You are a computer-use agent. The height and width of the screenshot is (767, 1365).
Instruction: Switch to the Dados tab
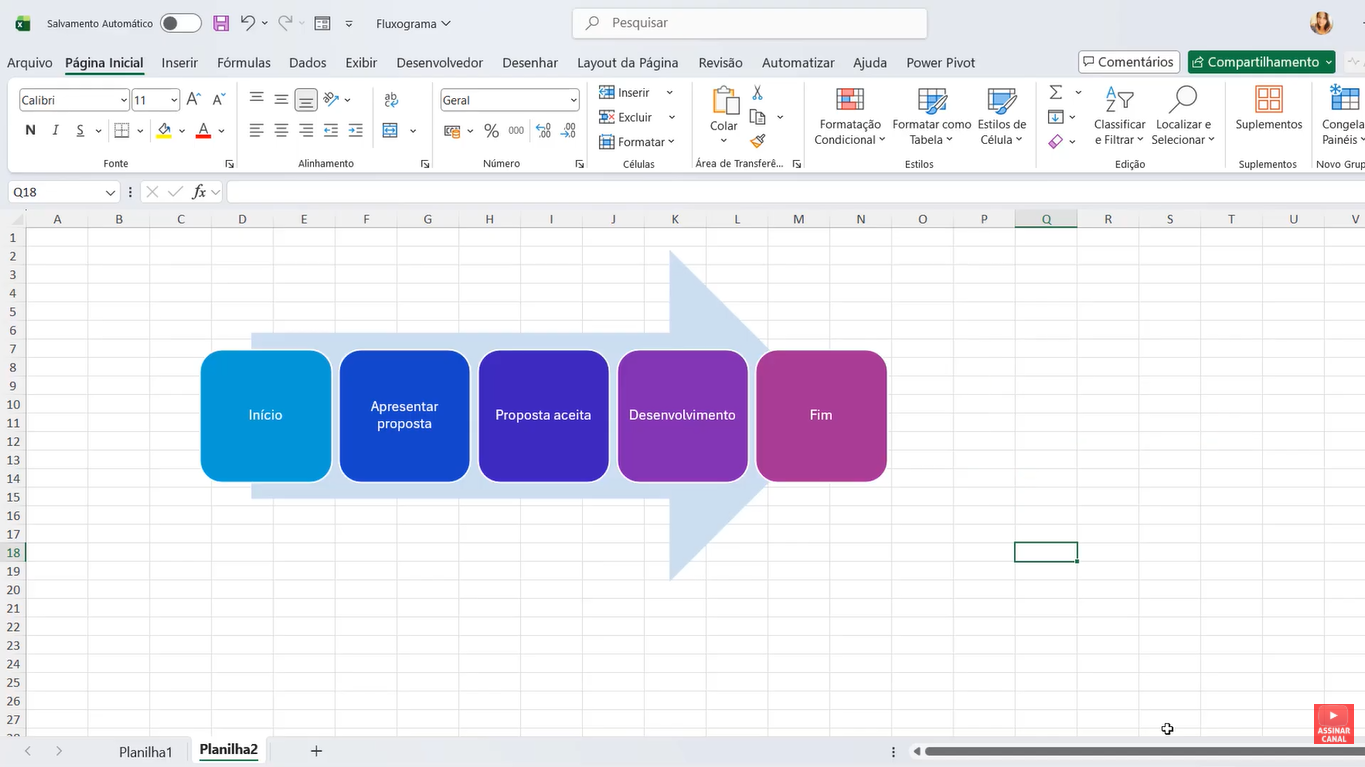tap(308, 62)
